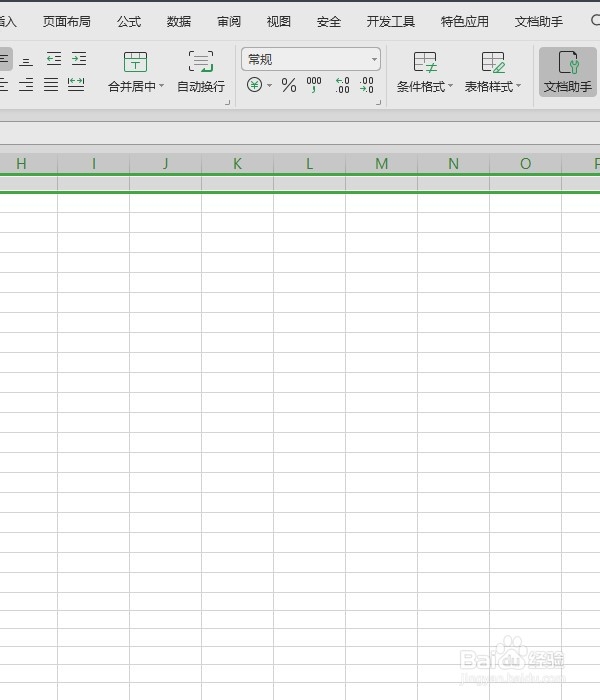The height and width of the screenshot is (700, 600).
Task: Switch to the 审阅 tab
Action: click(229, 21)
